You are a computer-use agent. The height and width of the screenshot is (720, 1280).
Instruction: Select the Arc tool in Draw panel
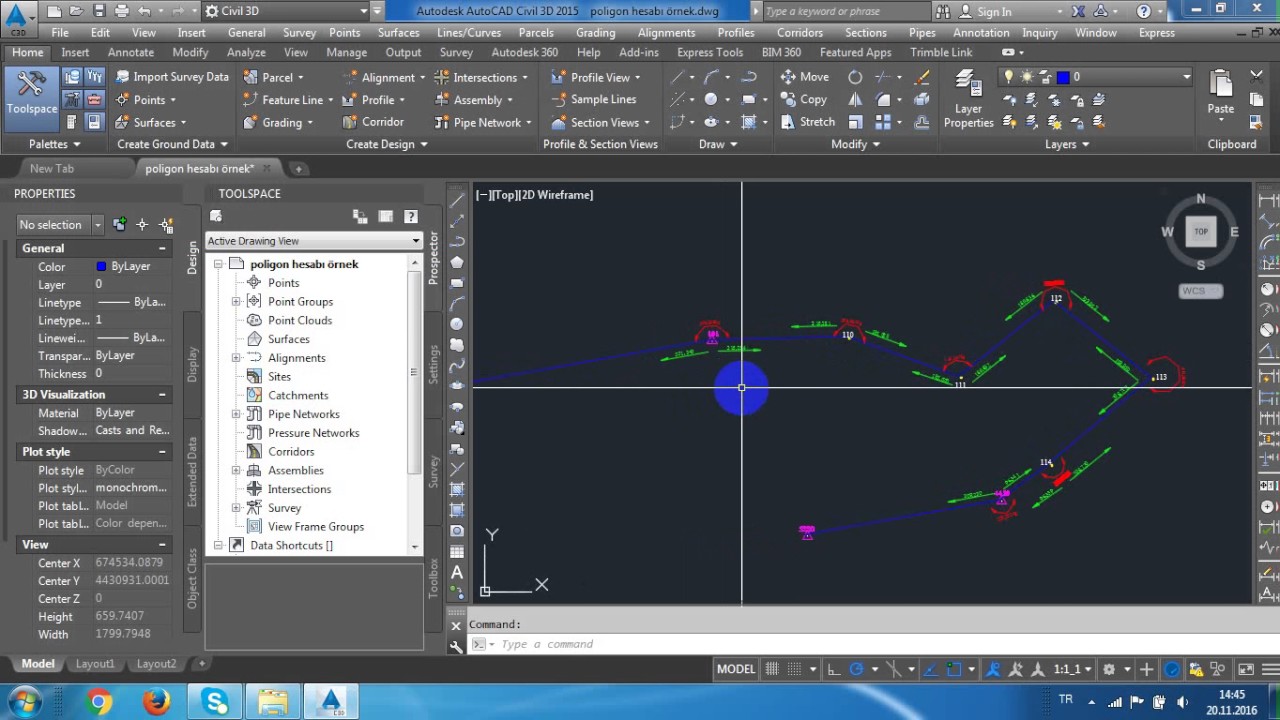pos(711,77)
